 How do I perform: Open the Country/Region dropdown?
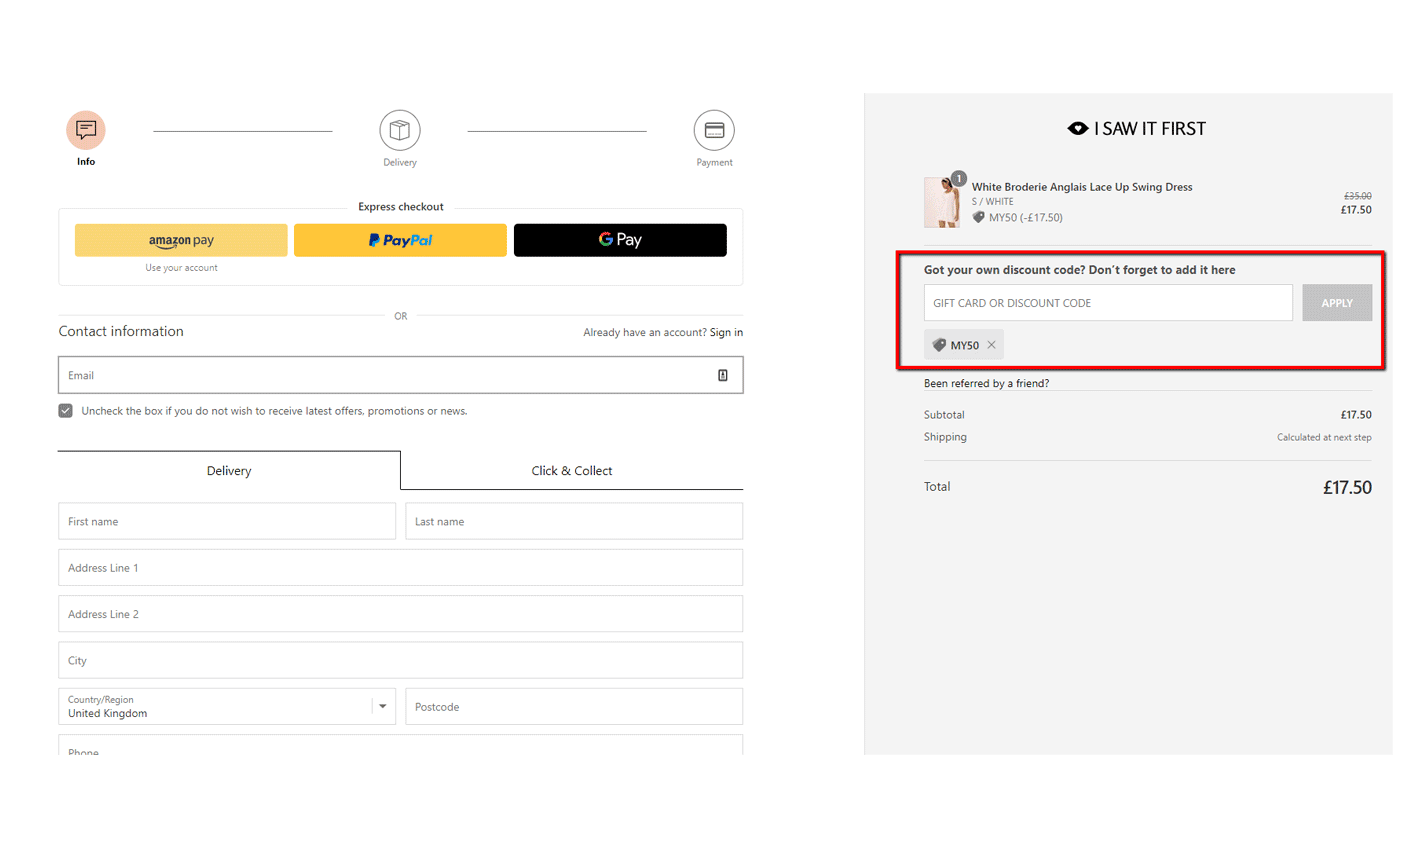227,706
